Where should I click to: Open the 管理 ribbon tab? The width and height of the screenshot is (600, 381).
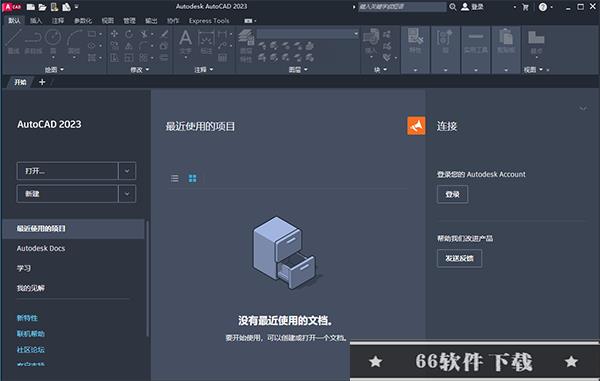click(x=129, y=21)
